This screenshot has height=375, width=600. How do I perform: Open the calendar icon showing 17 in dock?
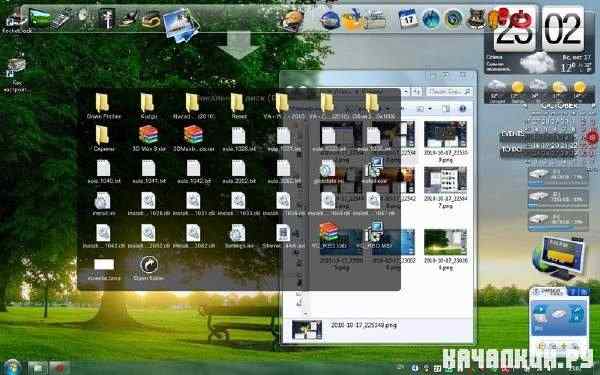tap(408, 19)
